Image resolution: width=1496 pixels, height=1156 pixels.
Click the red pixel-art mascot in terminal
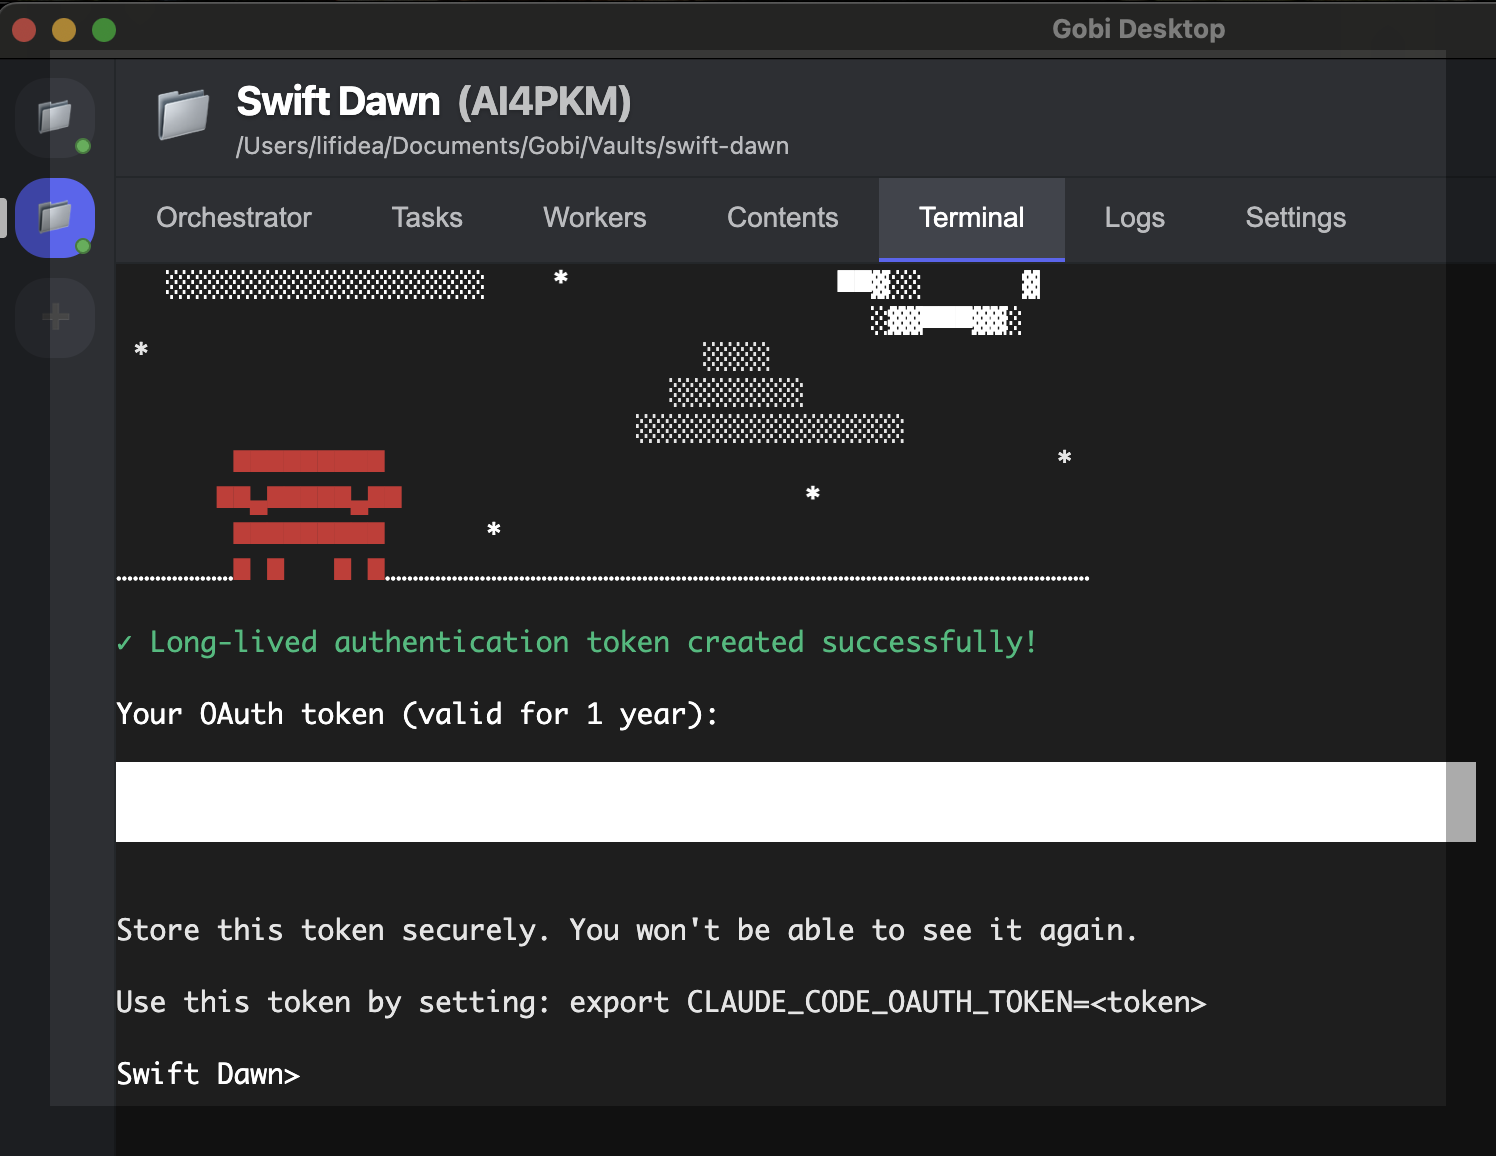309,514
